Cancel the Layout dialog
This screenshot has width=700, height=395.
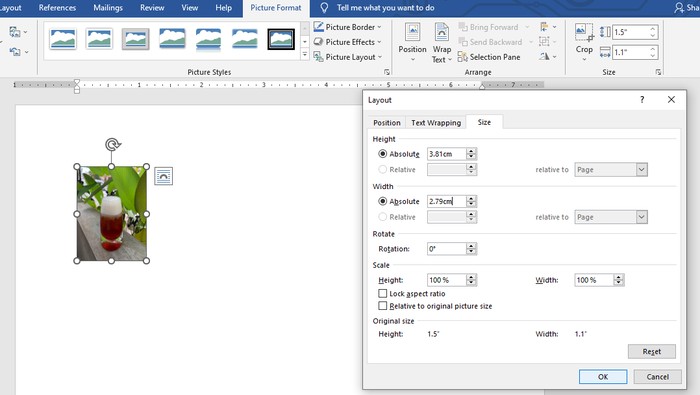tap(657, 377)
